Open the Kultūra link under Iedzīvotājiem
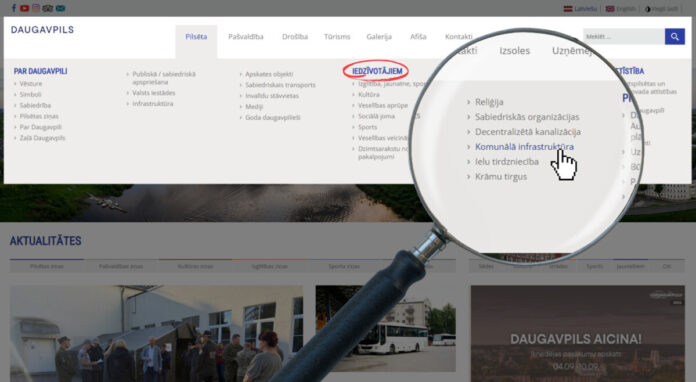This screenshot has height=382, width=696. [x=368, y=95]
